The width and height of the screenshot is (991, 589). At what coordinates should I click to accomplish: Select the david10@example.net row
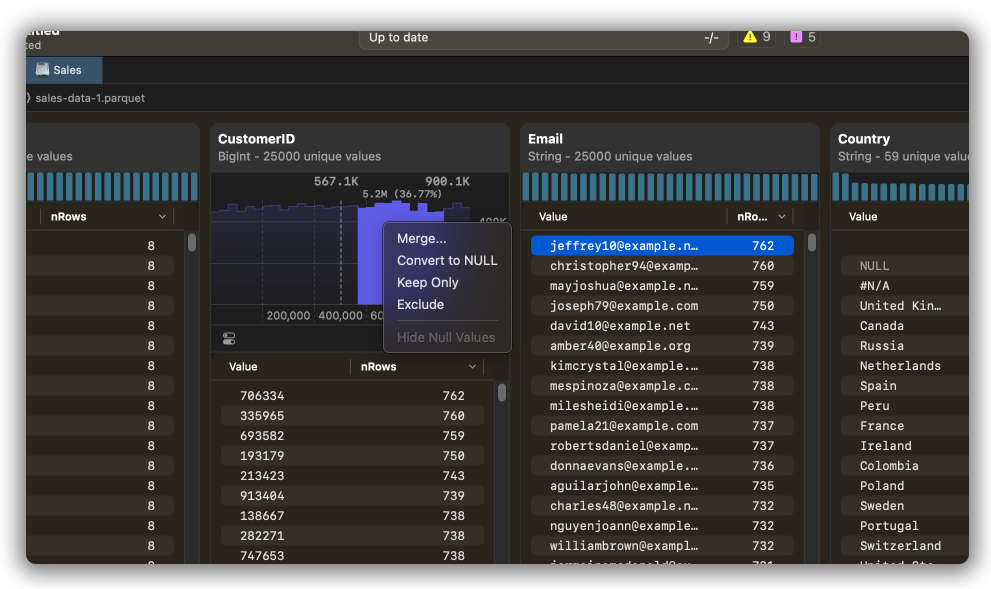pyautogui.click(x=662, y=326)
